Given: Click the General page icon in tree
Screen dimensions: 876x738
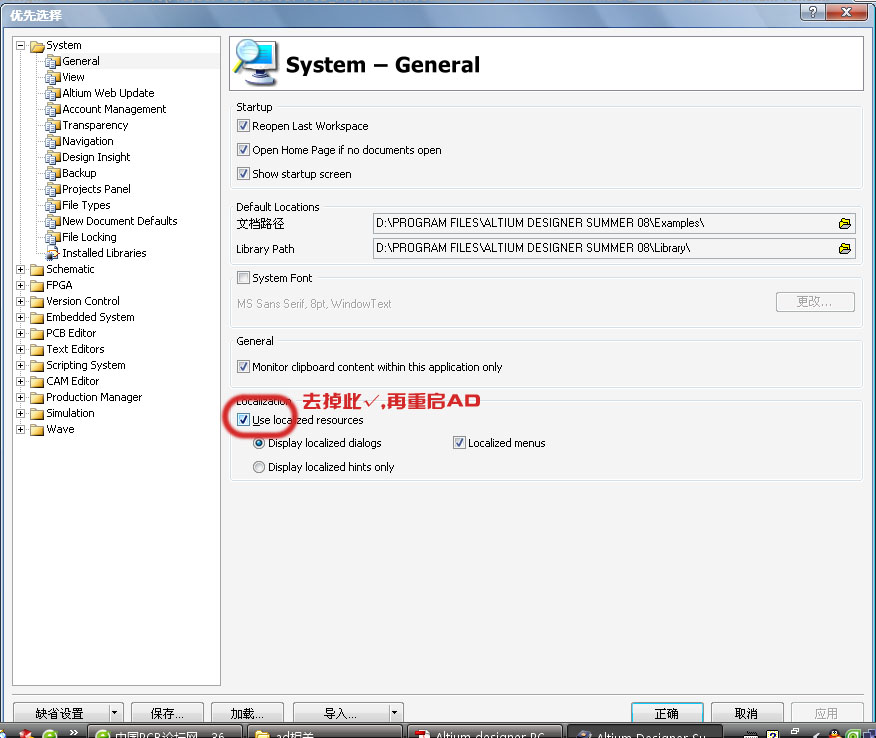Looking at the screenshot, I should pos(53,61).
